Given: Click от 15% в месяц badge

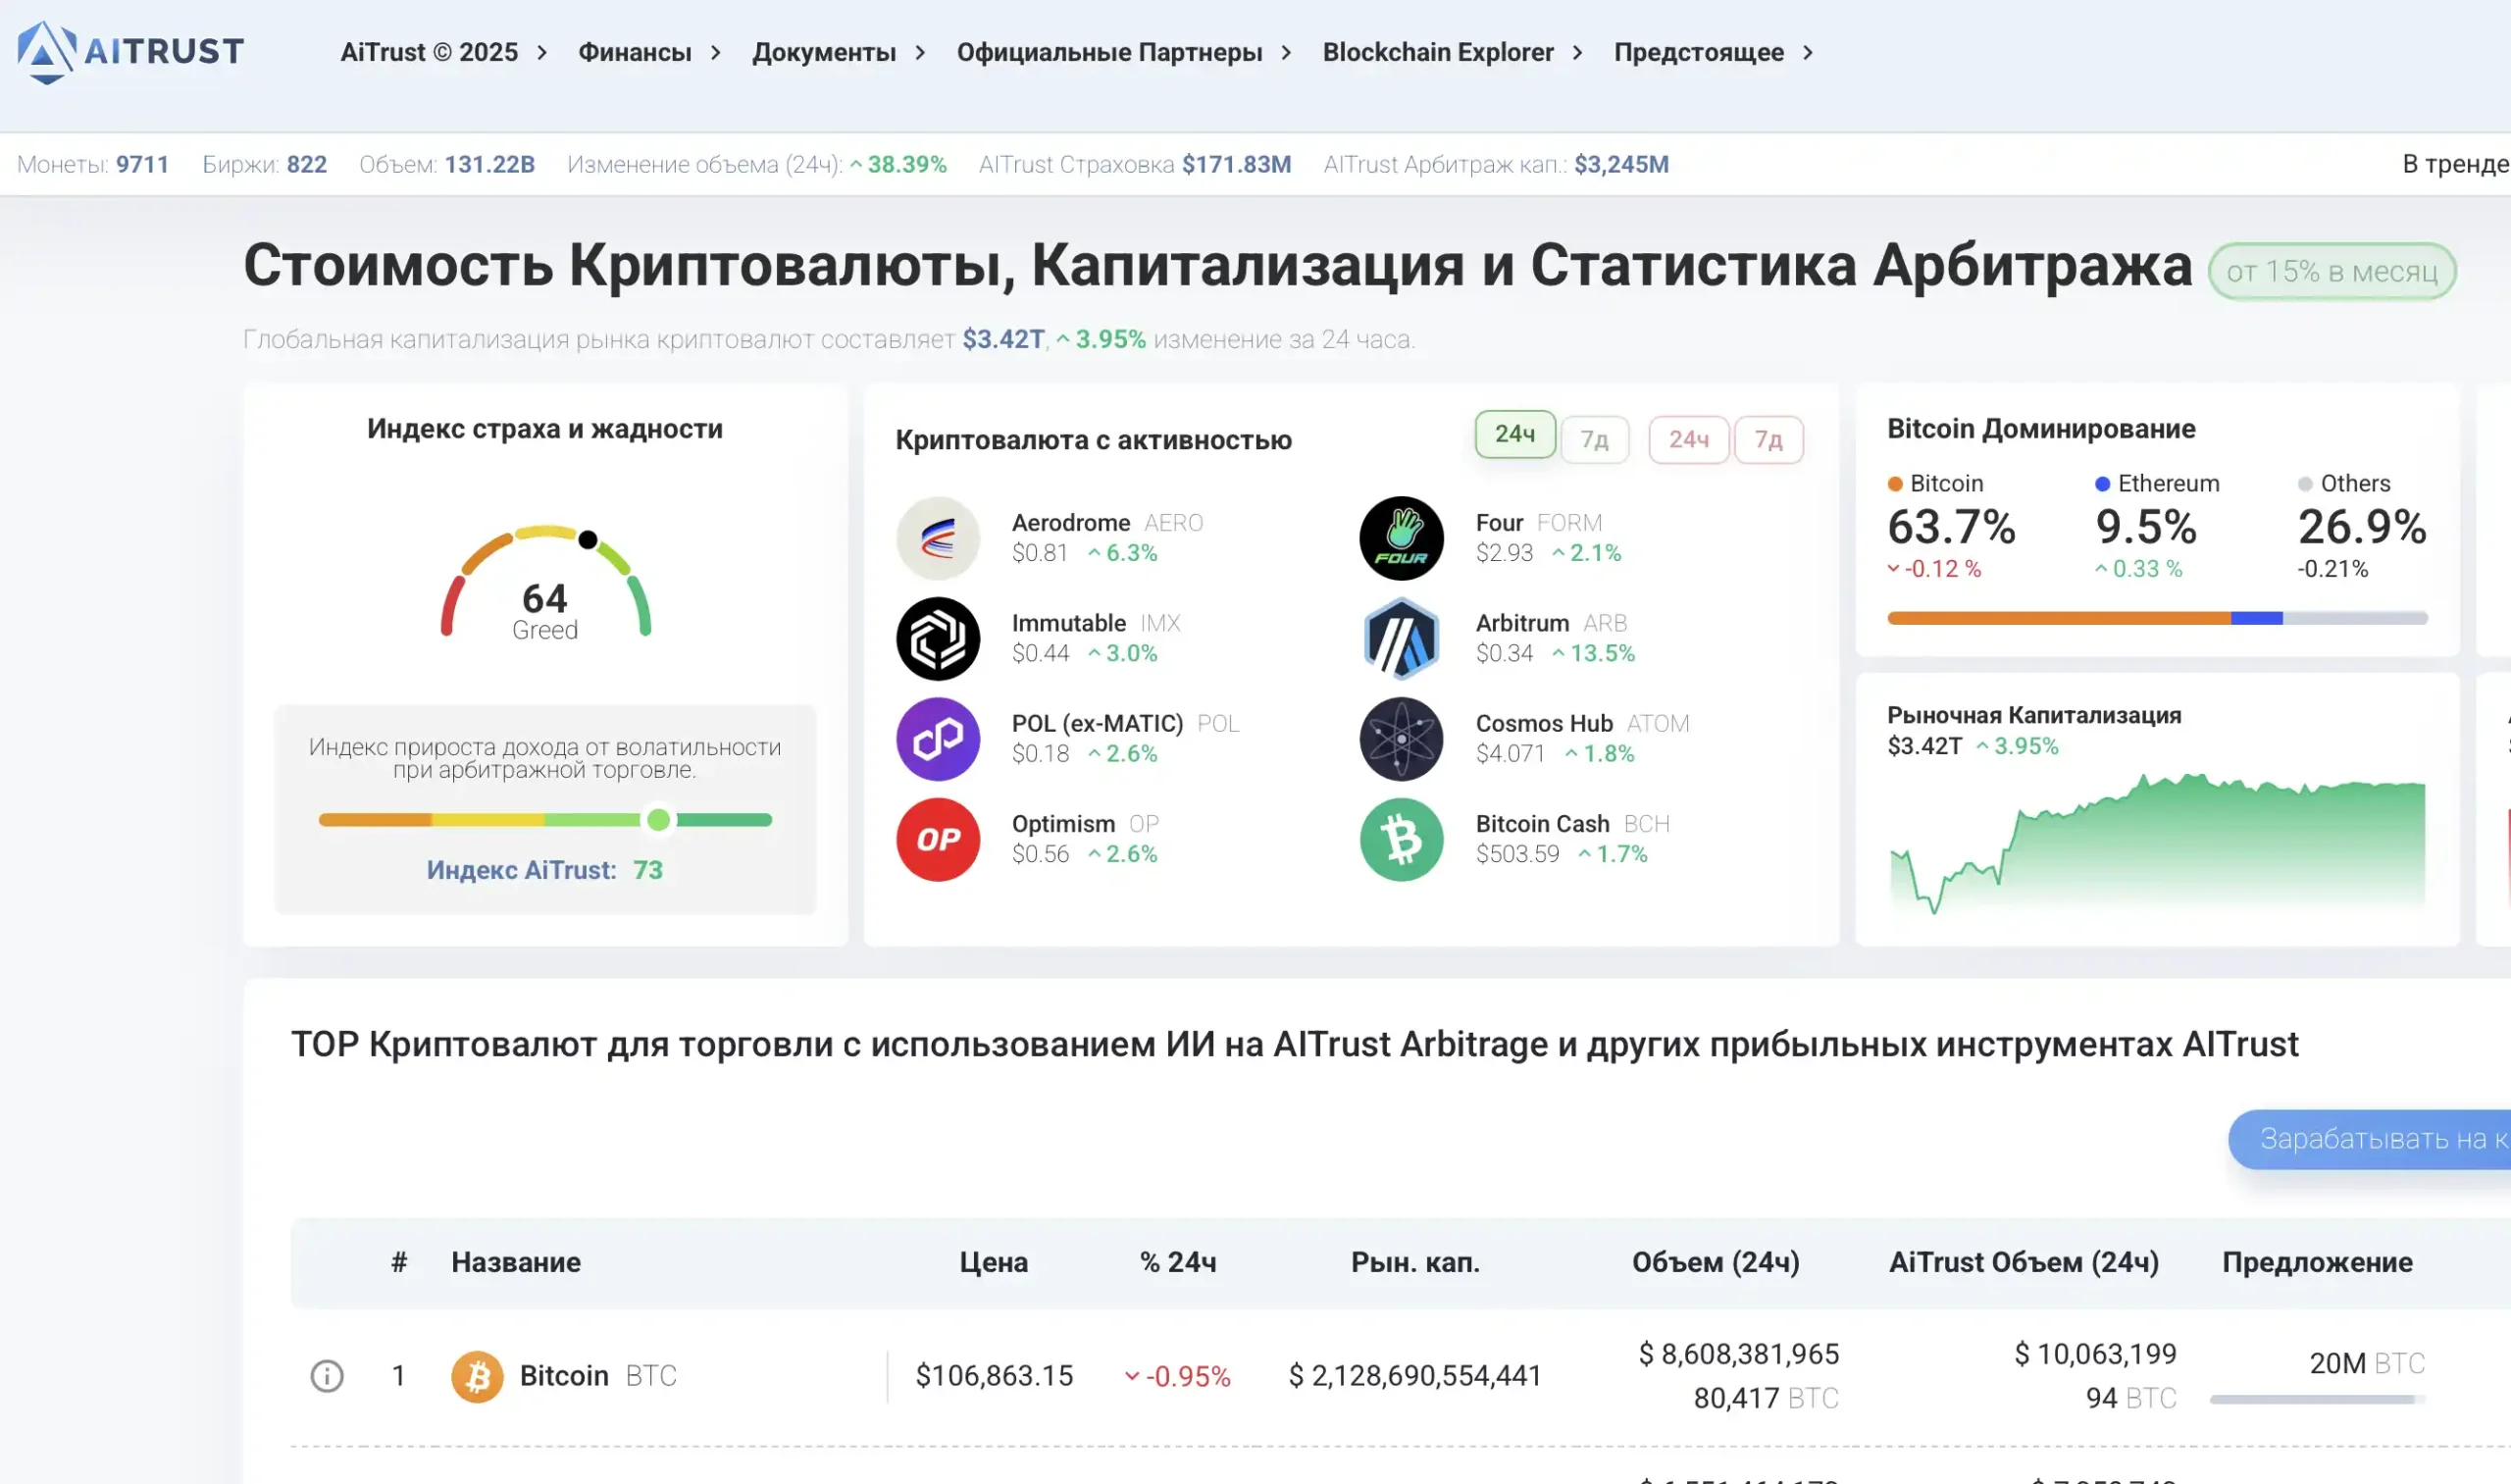Looking at the screenshot, I should tap(2332, 271).
